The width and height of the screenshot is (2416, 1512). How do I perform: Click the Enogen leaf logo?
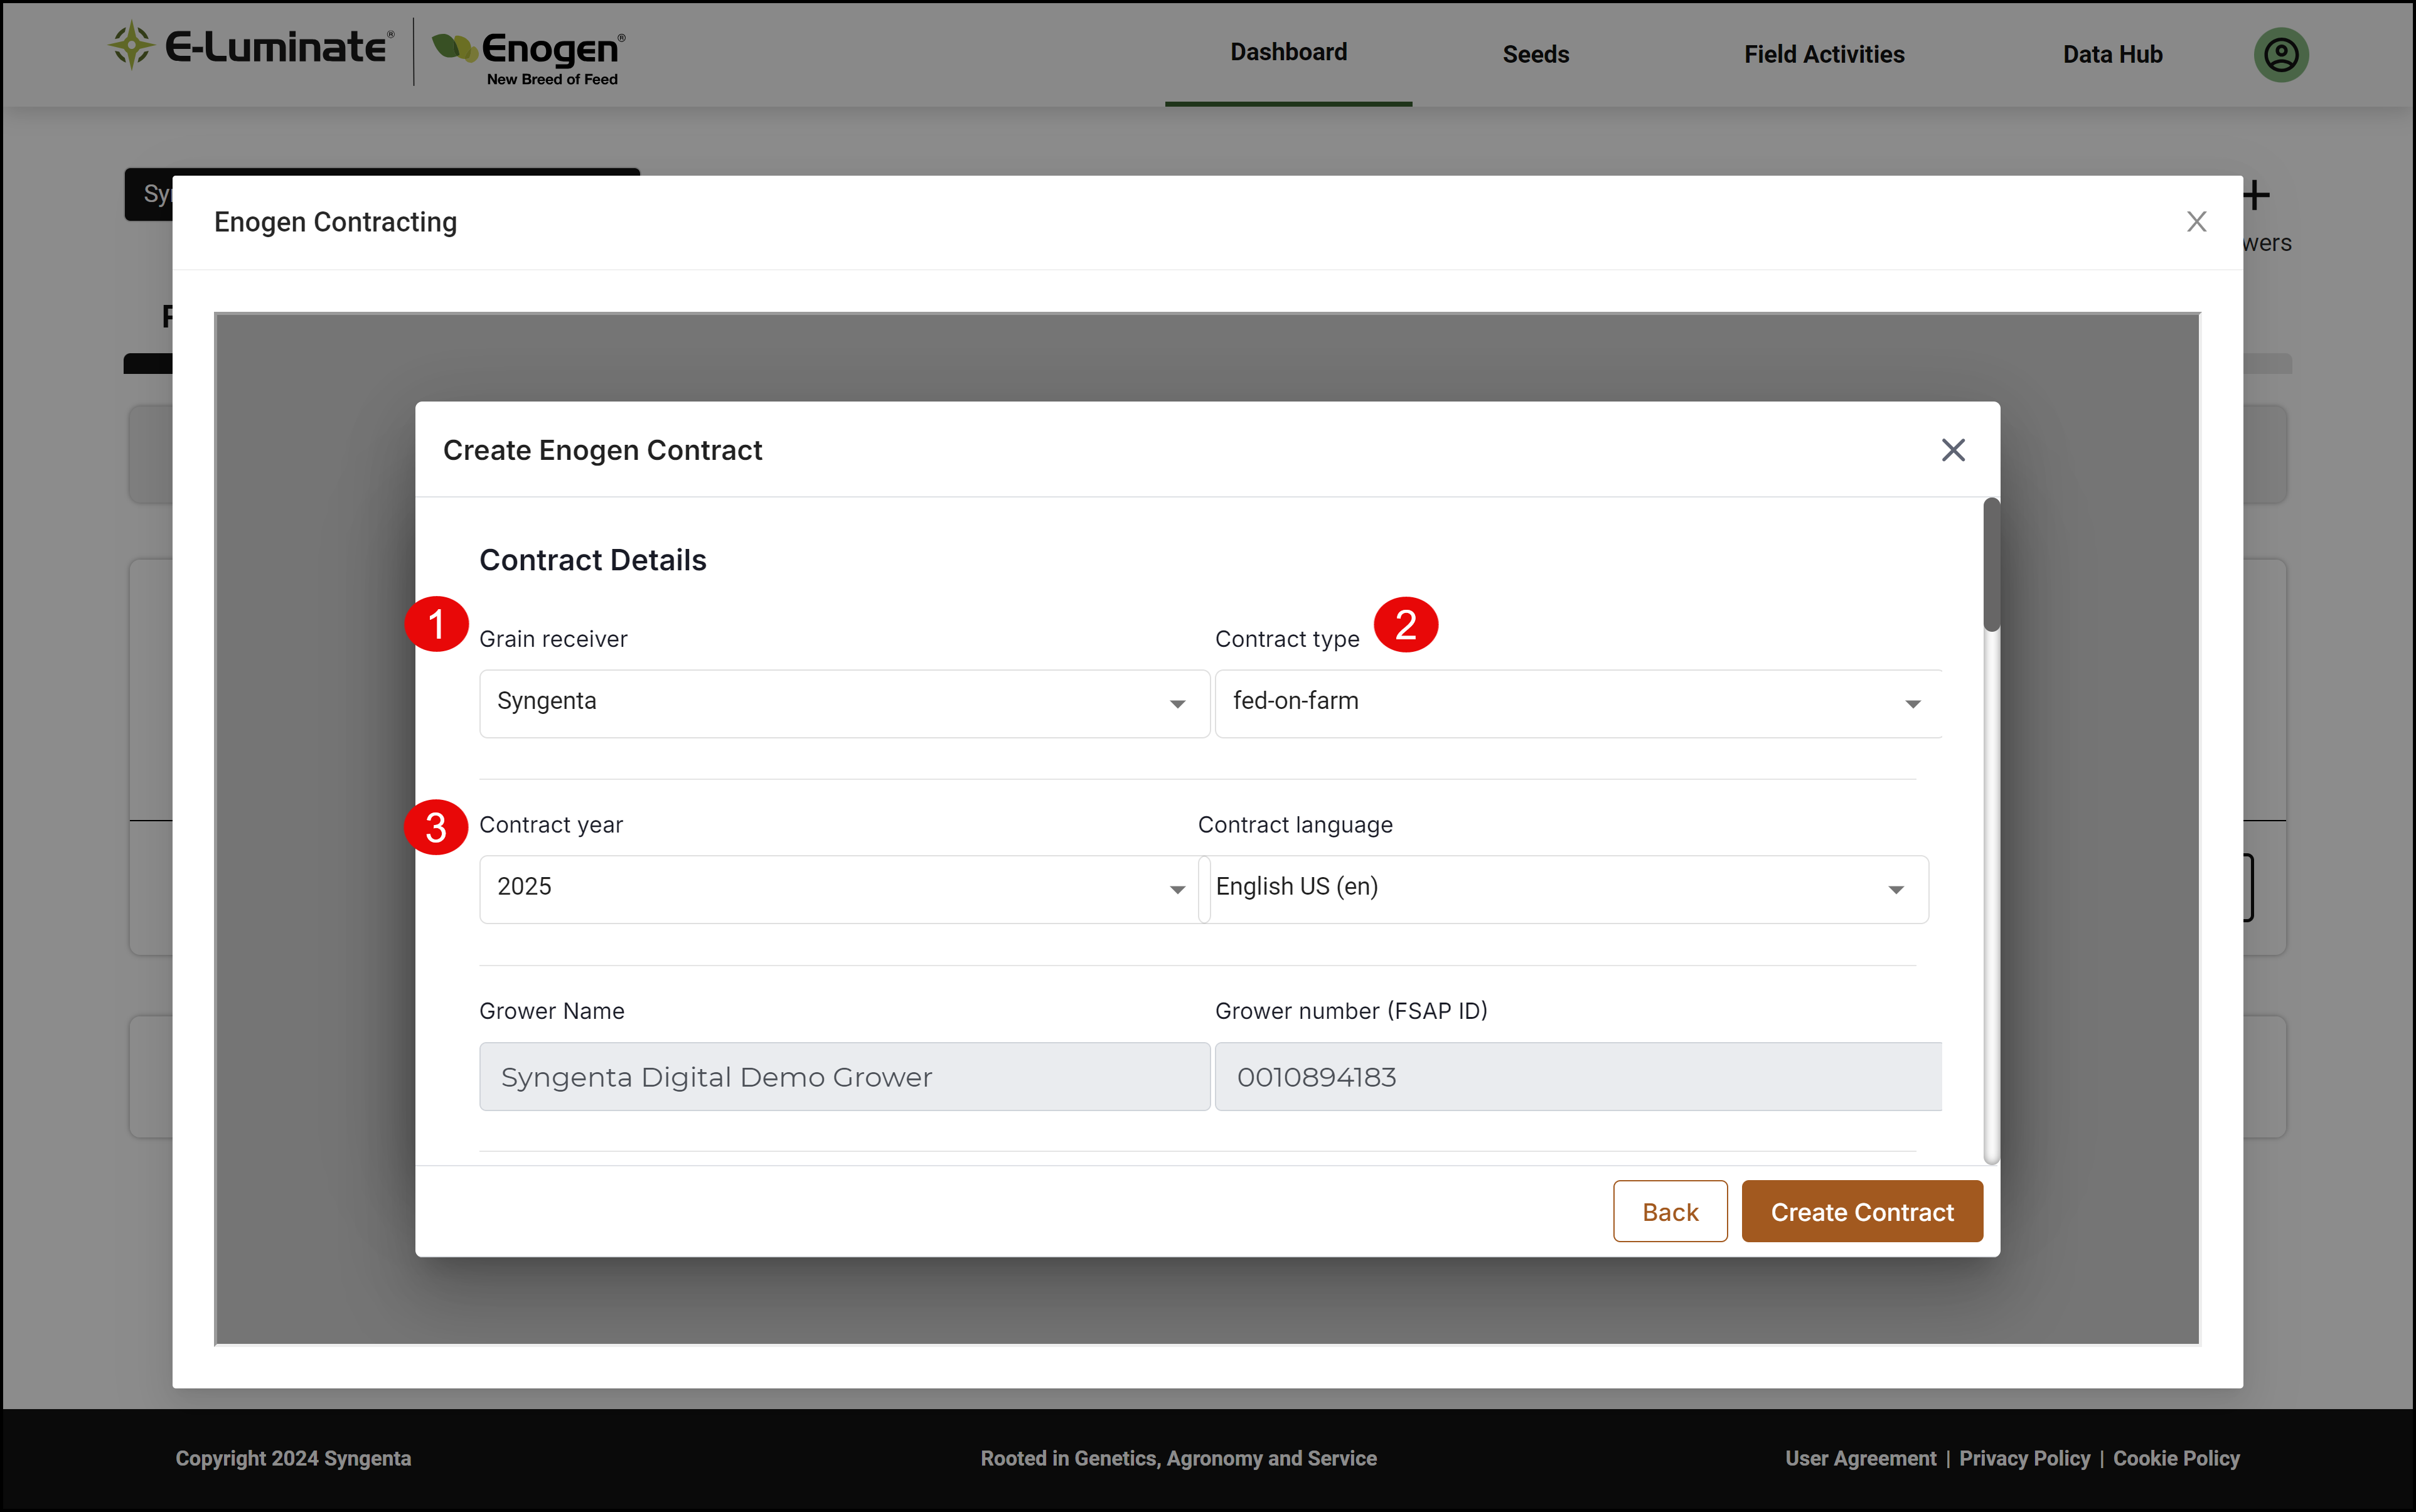454,46
